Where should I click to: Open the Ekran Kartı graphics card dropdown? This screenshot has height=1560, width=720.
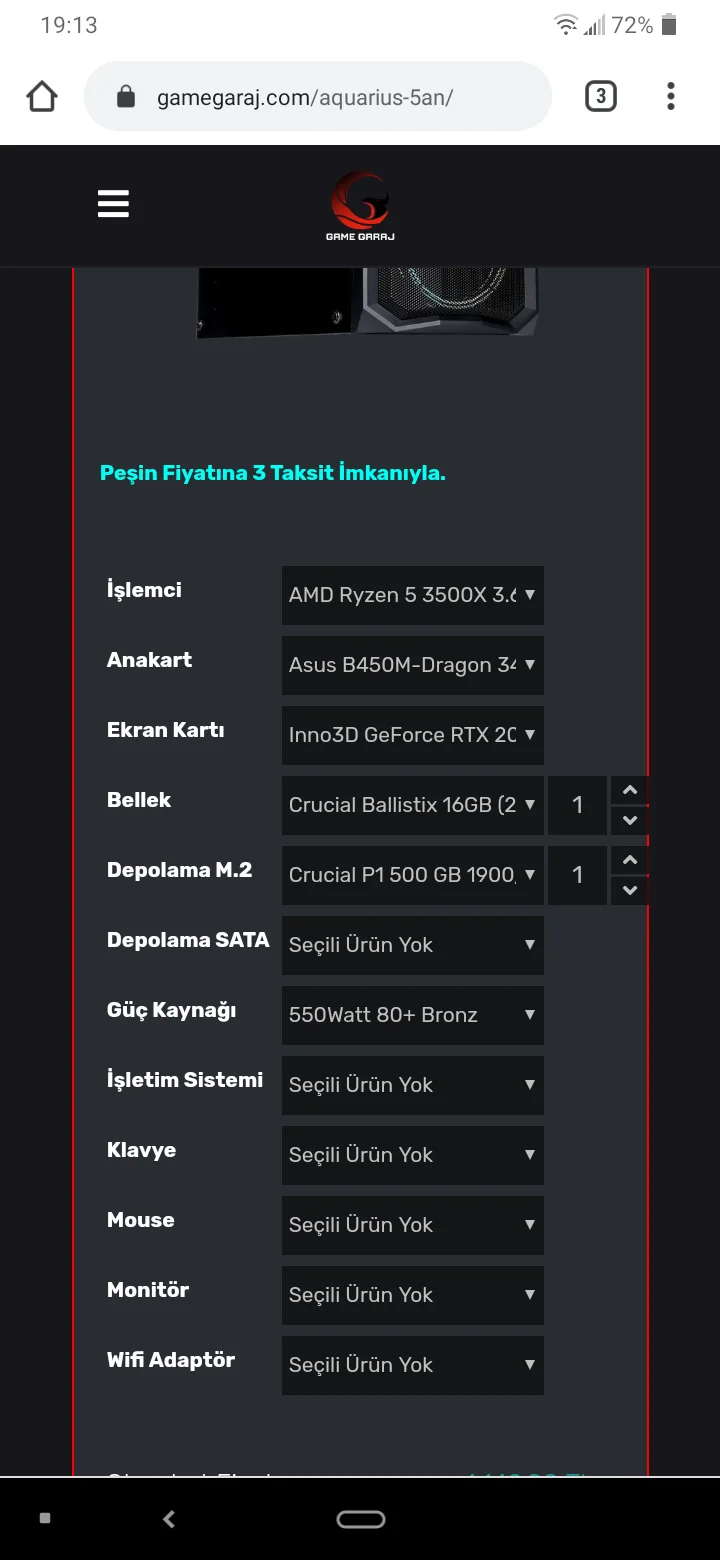pos(412,735)
